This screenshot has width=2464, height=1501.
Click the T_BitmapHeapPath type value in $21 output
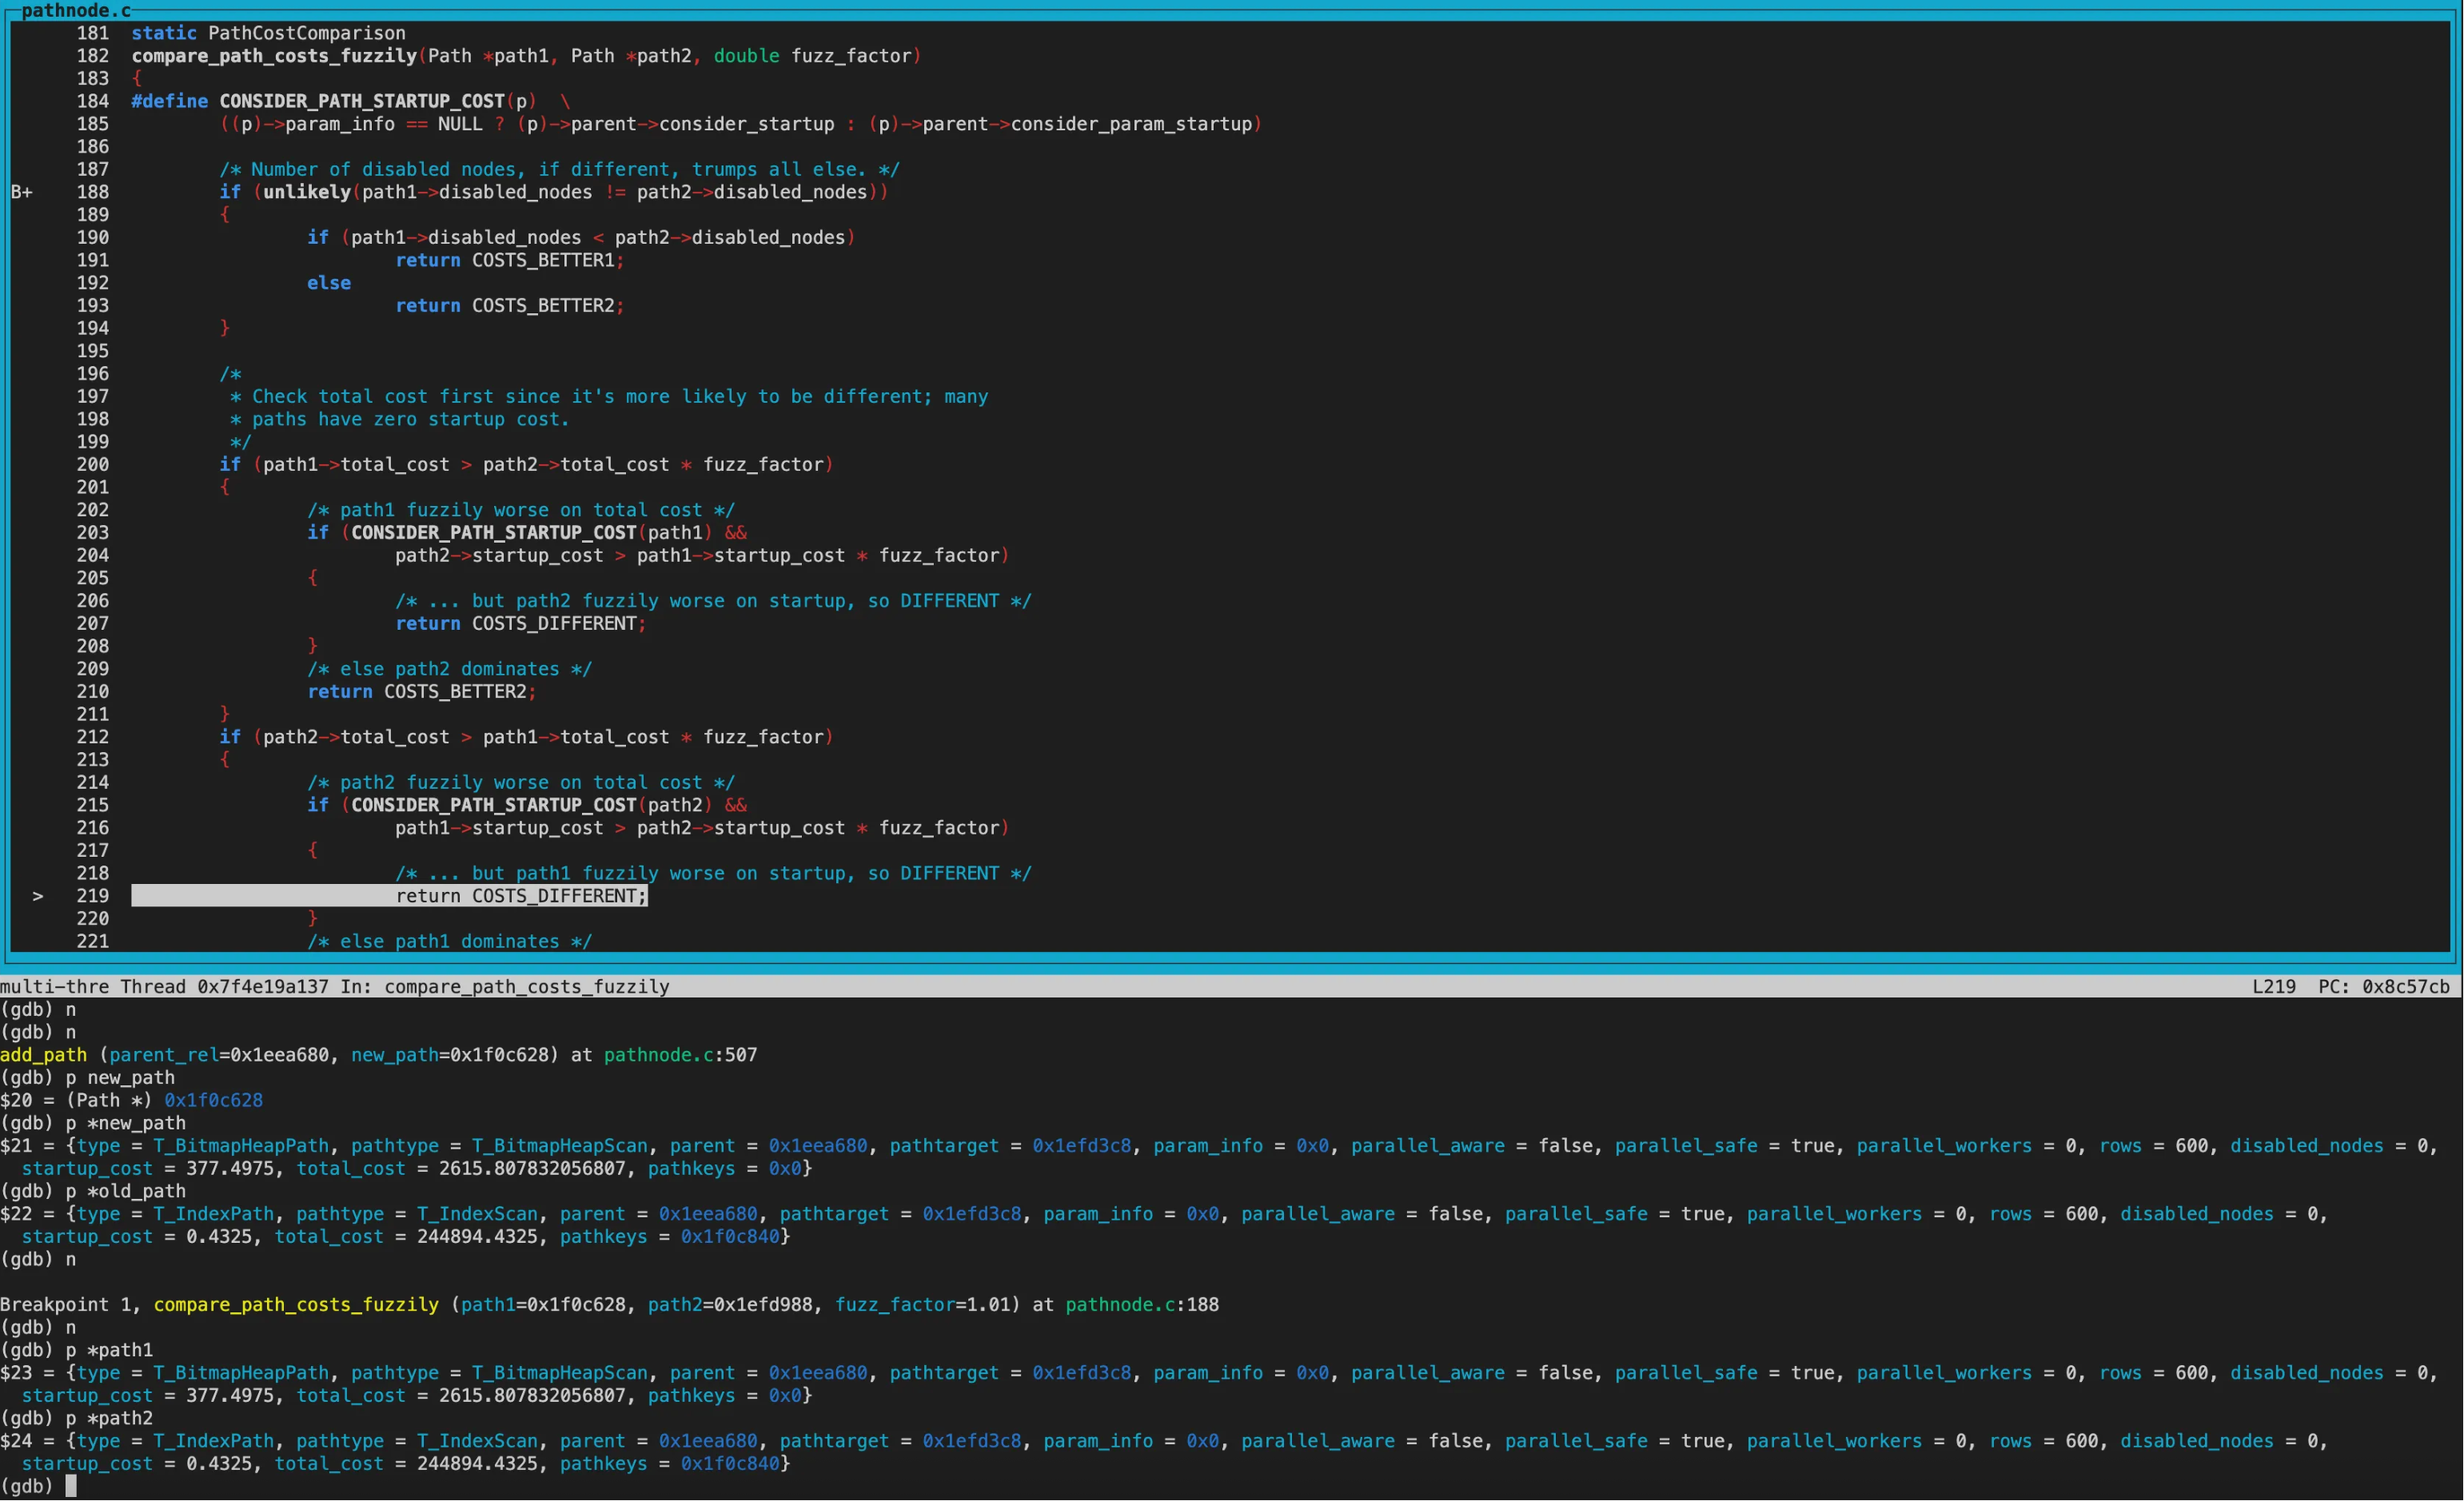(x=240, y=1146)
